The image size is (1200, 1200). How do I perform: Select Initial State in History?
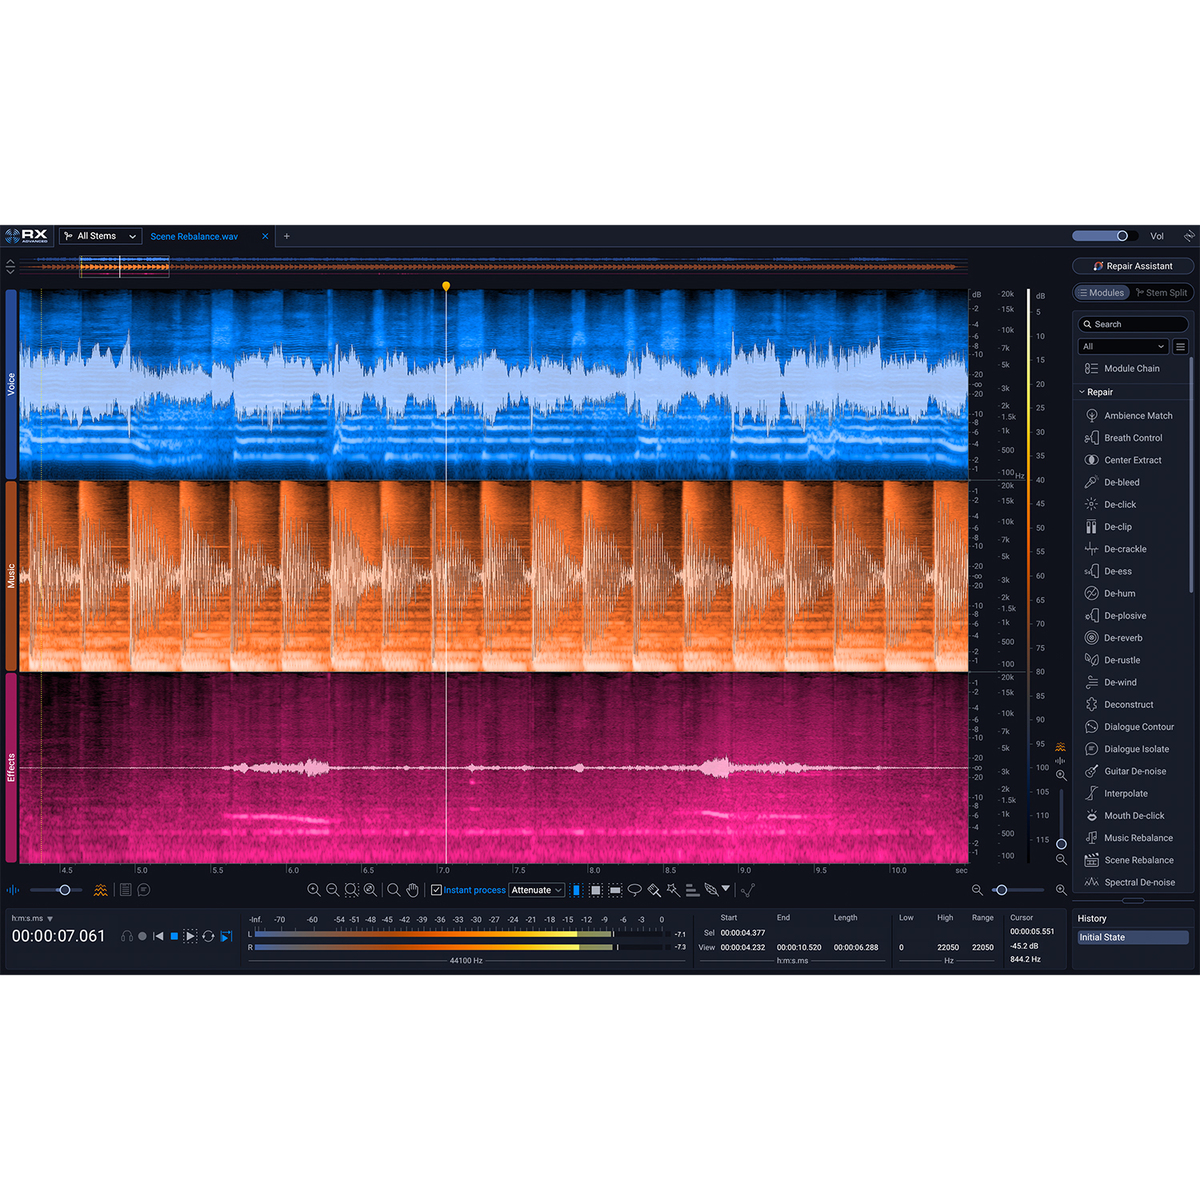point(1132,938)
